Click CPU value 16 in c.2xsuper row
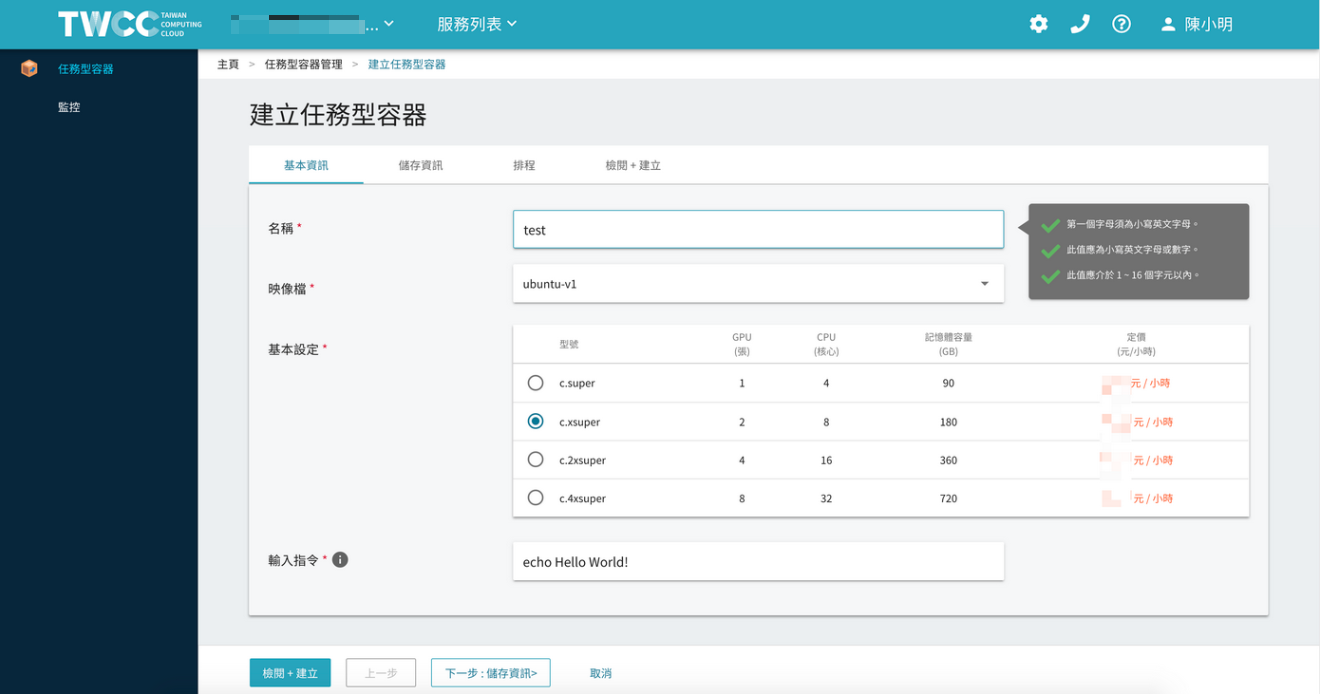This screenshot has height=694, width=1320. coord(826,460)
